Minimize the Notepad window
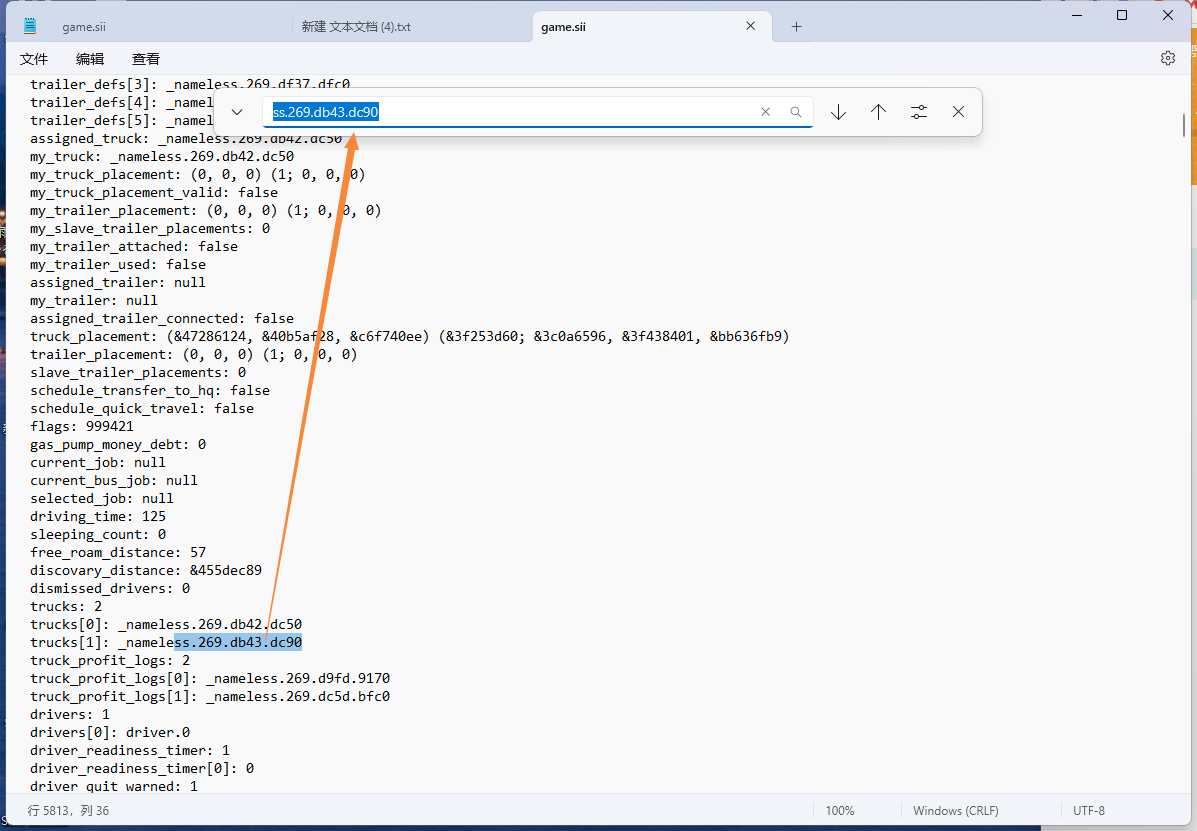 pyautogui.click(x=1077, y=15)
